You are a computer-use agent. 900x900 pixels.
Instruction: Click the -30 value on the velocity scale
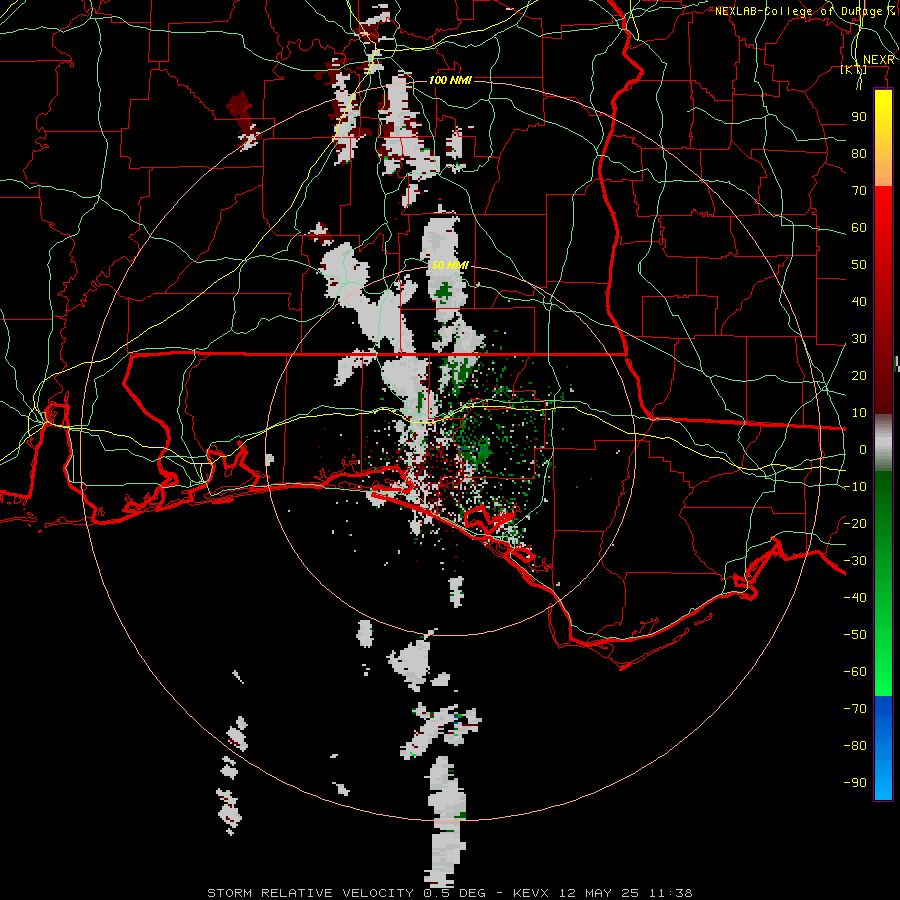[x=855, y=561]
